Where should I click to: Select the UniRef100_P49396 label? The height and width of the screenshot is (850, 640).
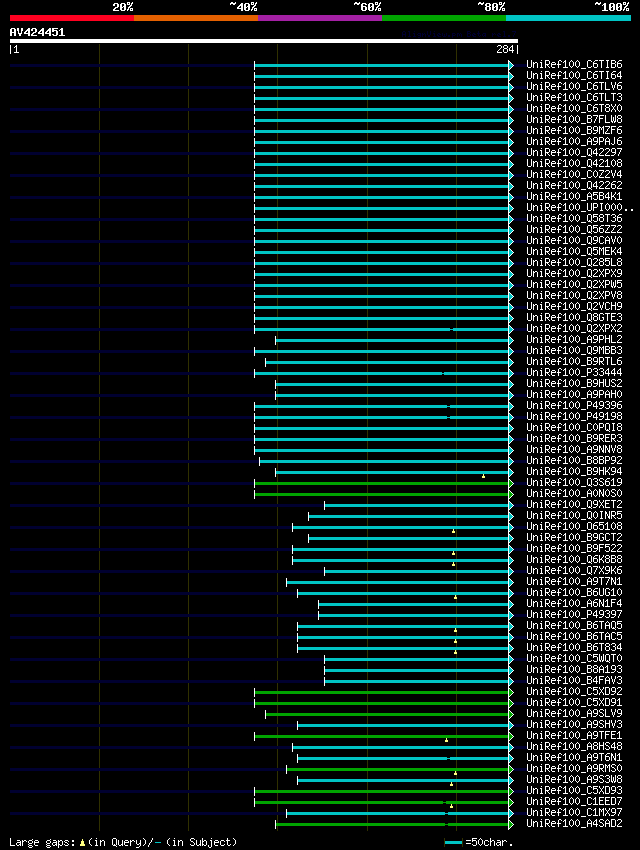574,405
